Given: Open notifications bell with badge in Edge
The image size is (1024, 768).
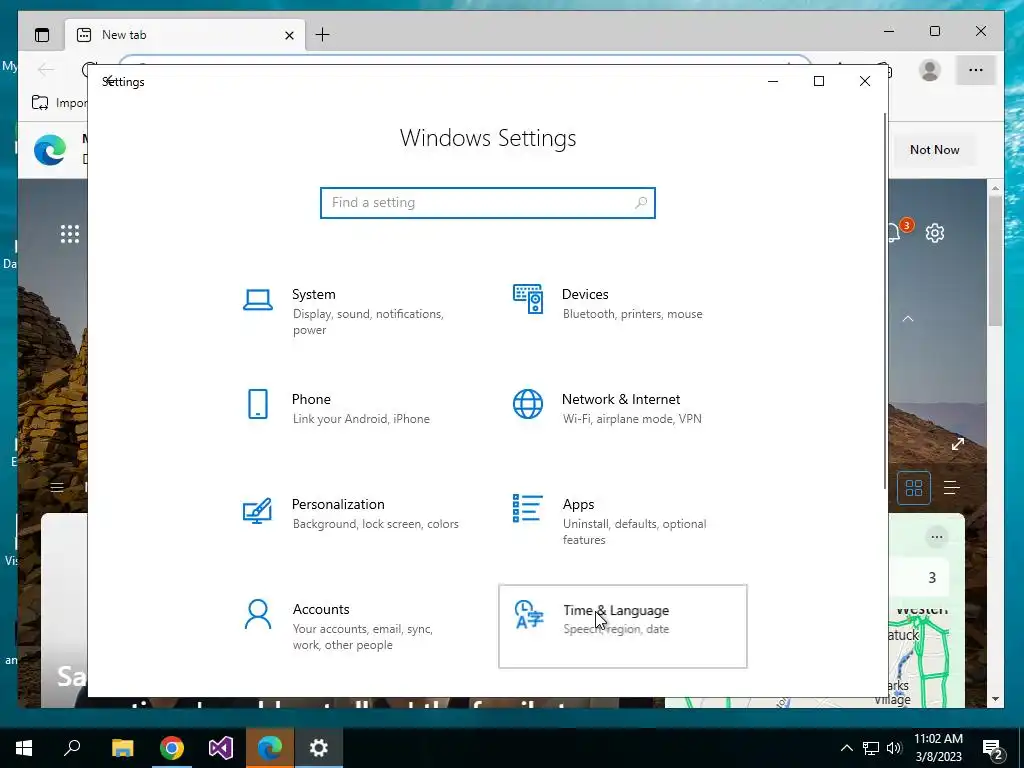Looking at the screenshot, I should point(897,231).
